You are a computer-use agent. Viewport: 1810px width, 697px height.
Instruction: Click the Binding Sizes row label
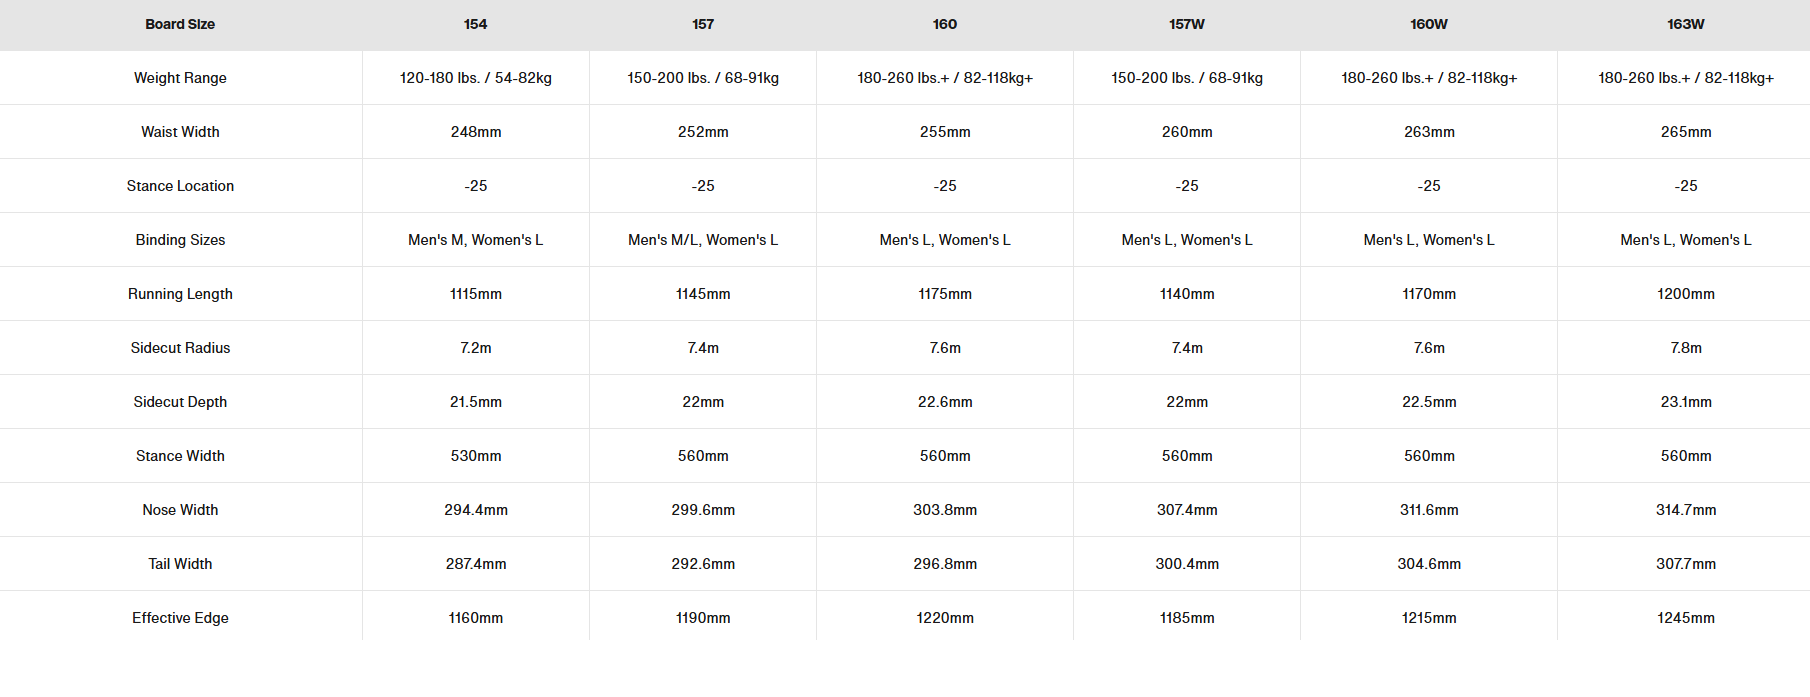pos(180,240)
